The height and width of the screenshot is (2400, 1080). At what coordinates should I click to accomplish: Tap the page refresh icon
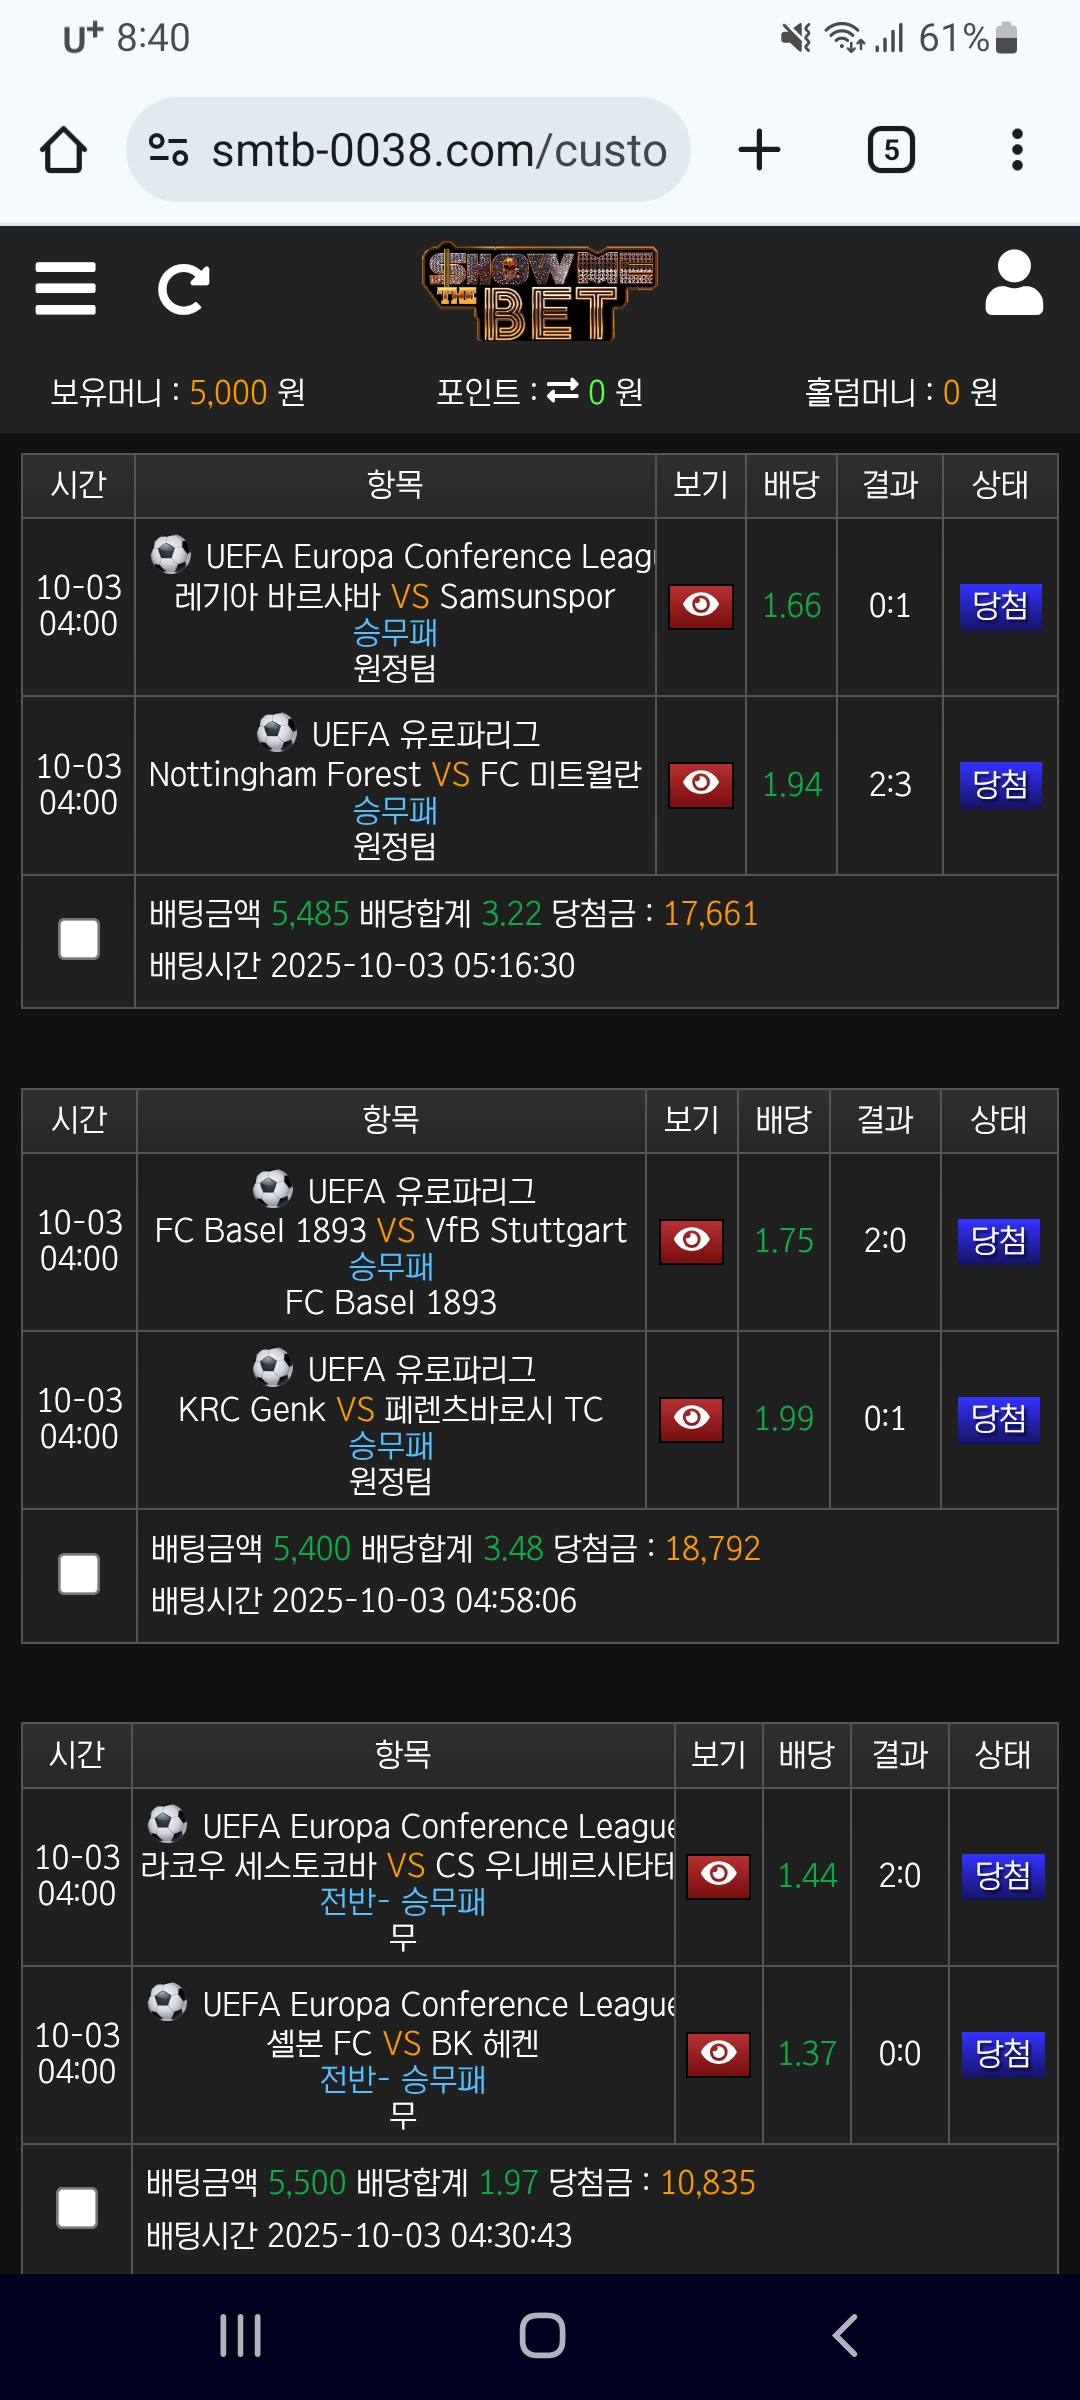pos(184,290)
